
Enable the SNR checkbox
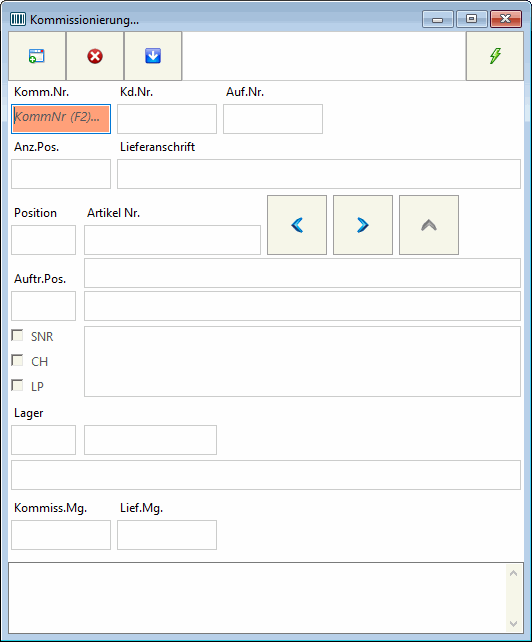click(x=17, y=336)
